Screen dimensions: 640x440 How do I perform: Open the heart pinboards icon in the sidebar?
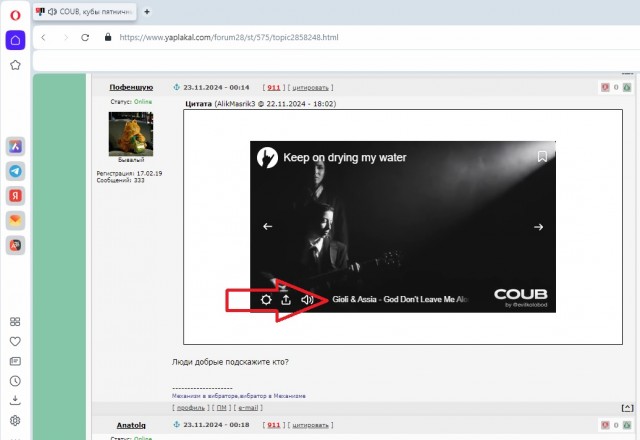pyautogui.click(x=15, y=341)
